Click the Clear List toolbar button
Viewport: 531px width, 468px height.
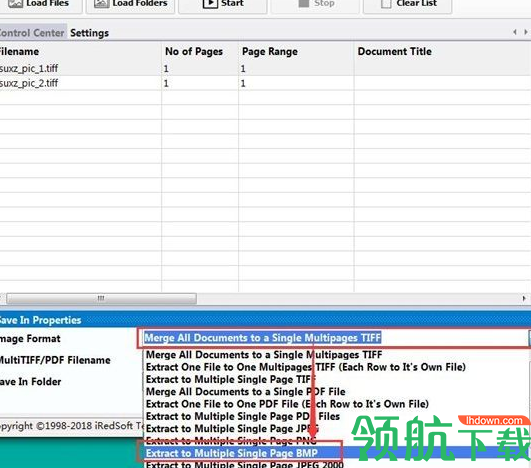pyautogui.click(x=407, y=5)
